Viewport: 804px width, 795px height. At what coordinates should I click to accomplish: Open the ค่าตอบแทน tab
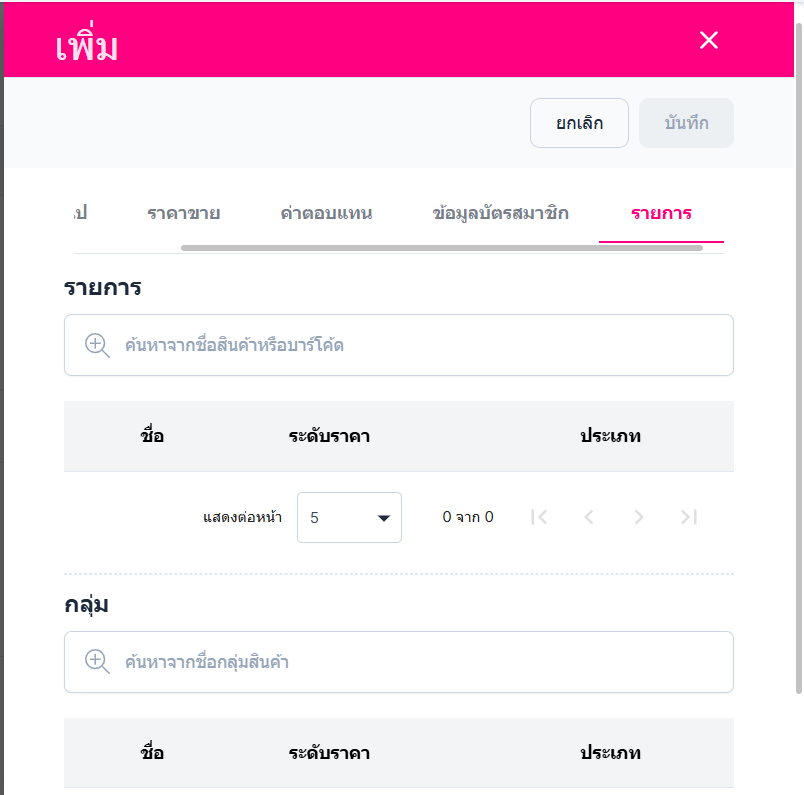pyautogui.click(x=327, y=213)
